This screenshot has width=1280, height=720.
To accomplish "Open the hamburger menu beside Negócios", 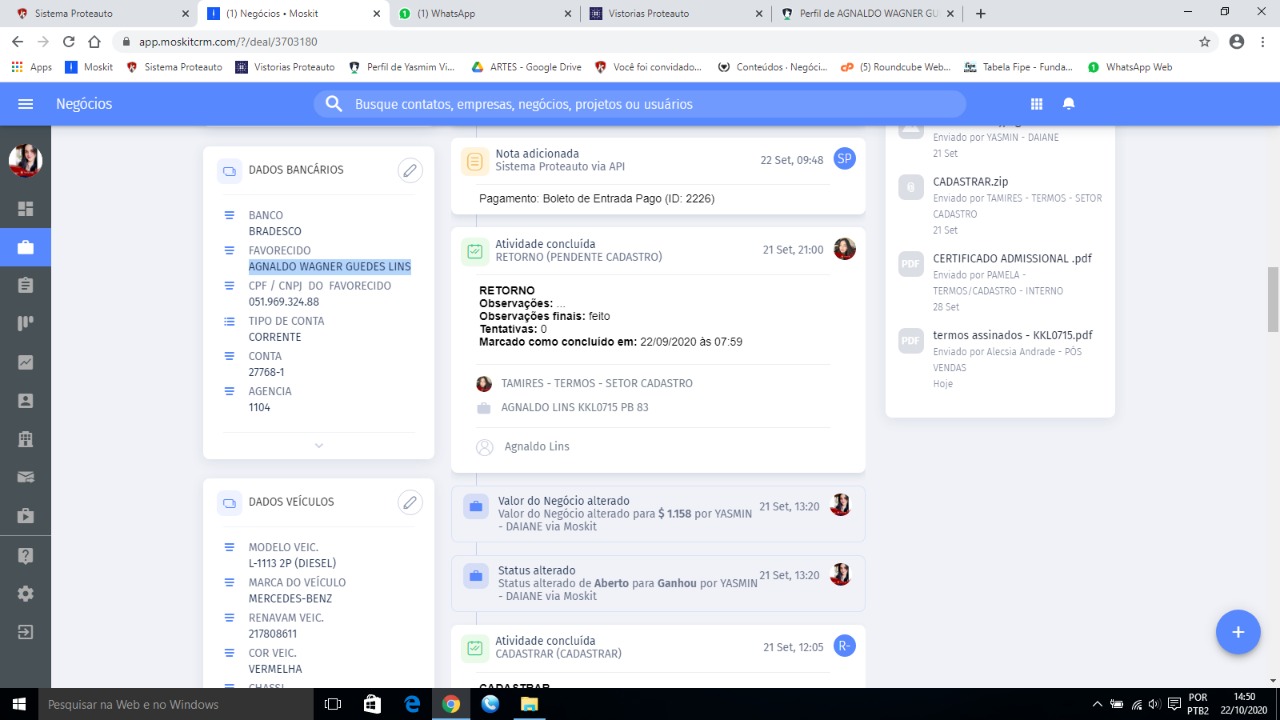I will (x=26, y=104).
